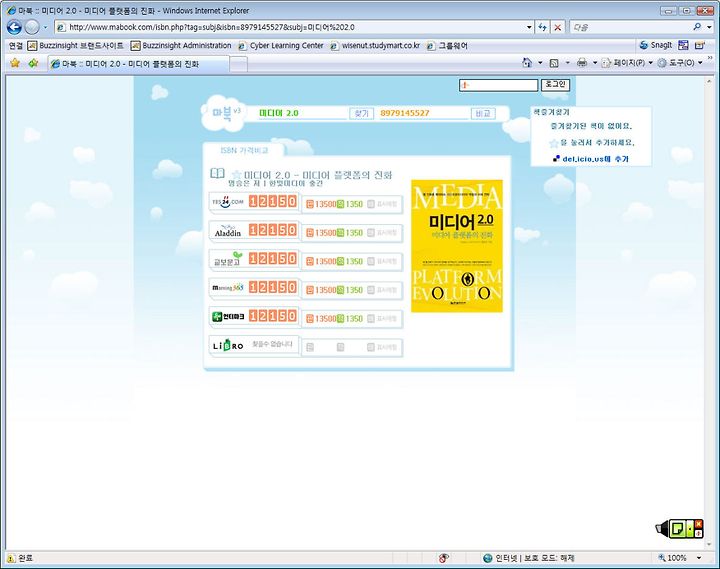720x569 pixels.
Task: Open the Buzzinsight 브랜드사이트 bookmark
Action: (x=76, y=45)
